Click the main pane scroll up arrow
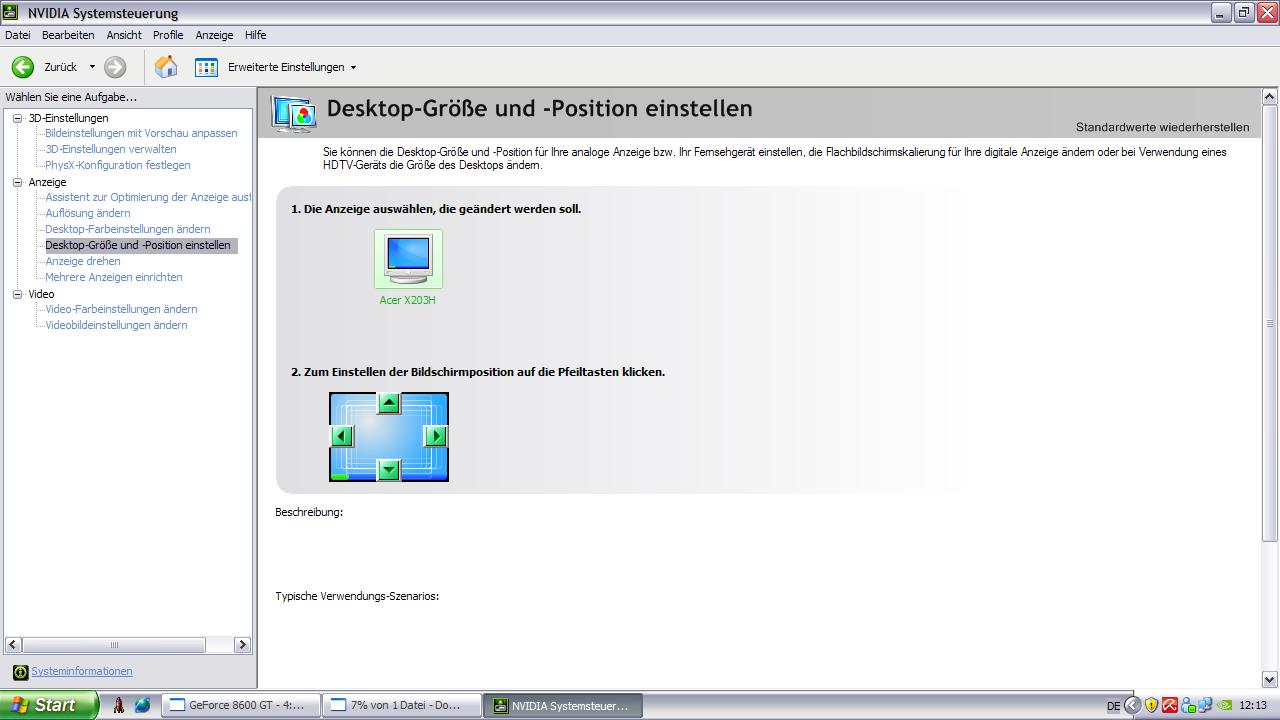This screenshot has width=1280, height=720. click(1270, 97)
